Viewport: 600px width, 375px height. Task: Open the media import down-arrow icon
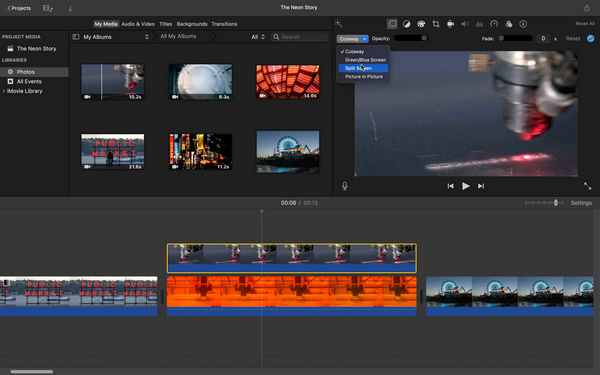click(x=70, y=8)
